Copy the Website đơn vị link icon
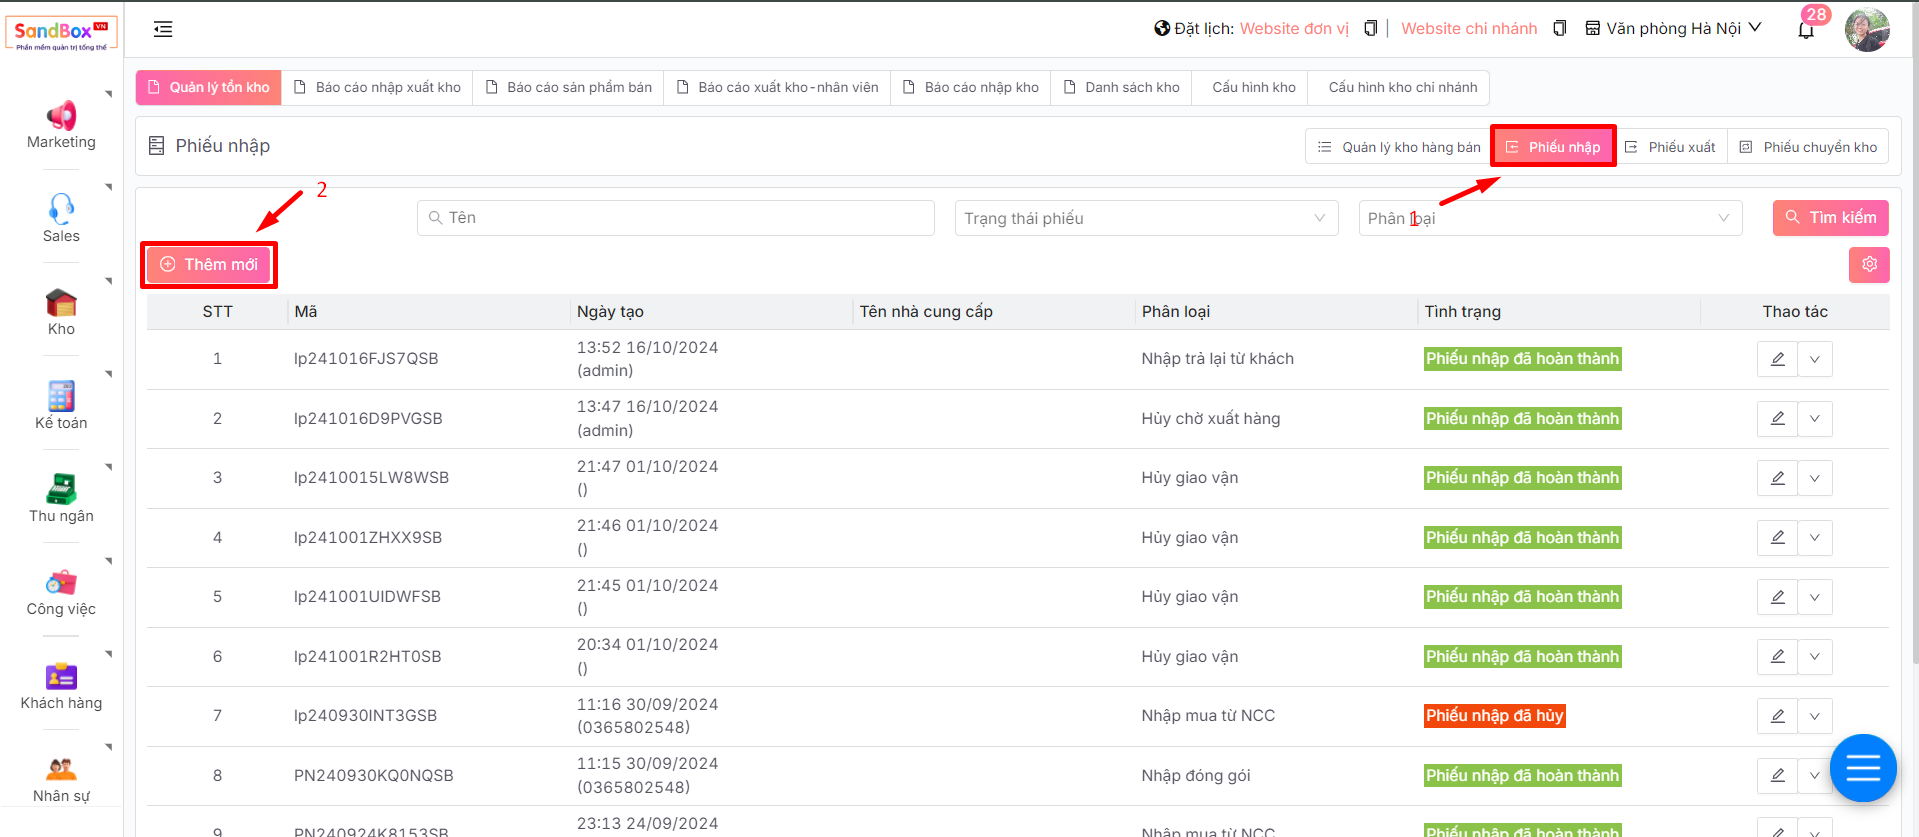Screen dimensions: 1919x837 (x=1370, y=29)
